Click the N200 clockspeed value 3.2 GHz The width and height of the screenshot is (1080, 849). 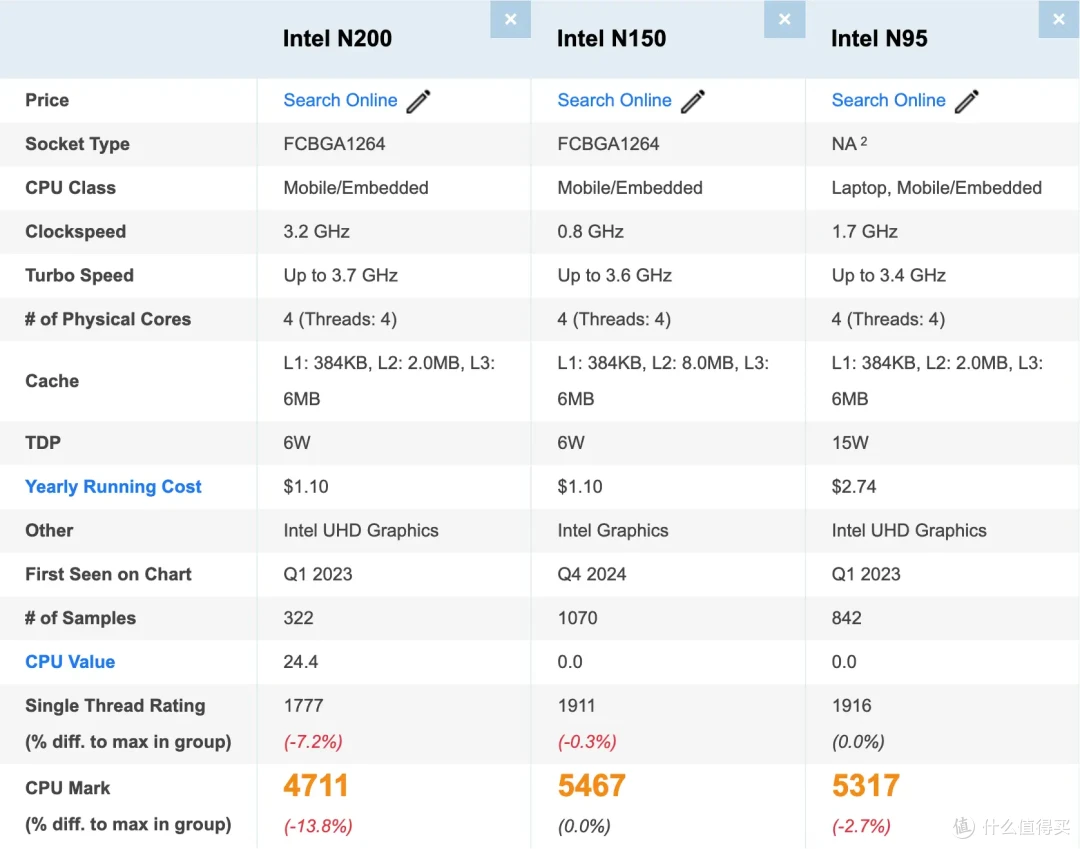(x=316, y=231)
